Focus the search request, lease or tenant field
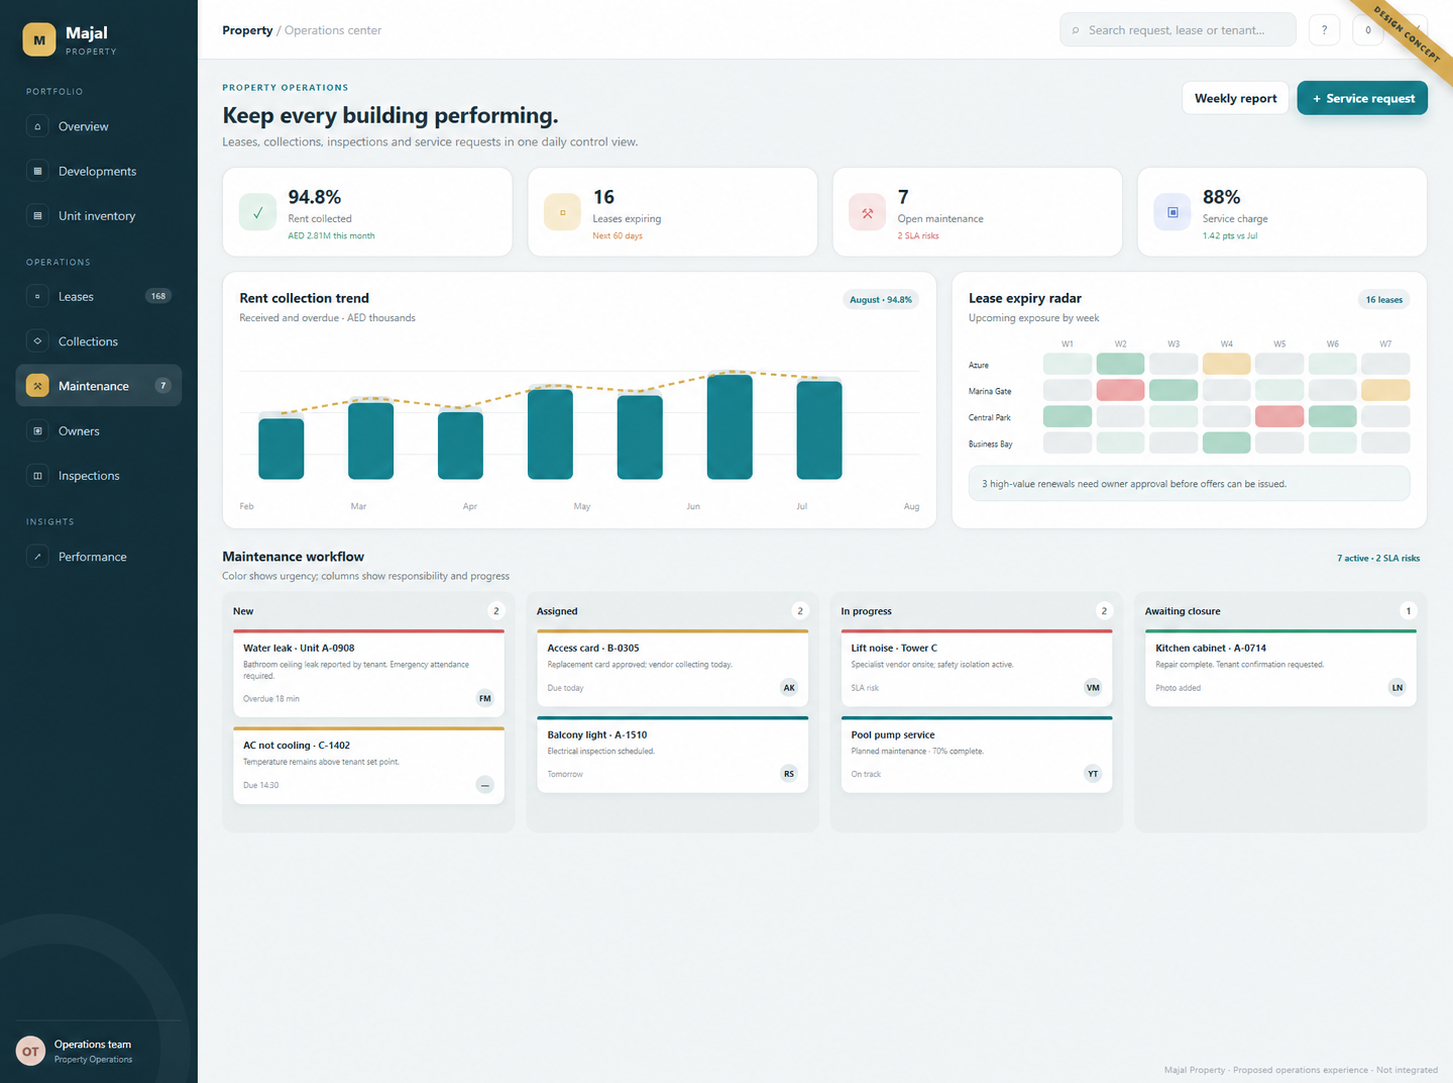 [x=1178, y=30]
